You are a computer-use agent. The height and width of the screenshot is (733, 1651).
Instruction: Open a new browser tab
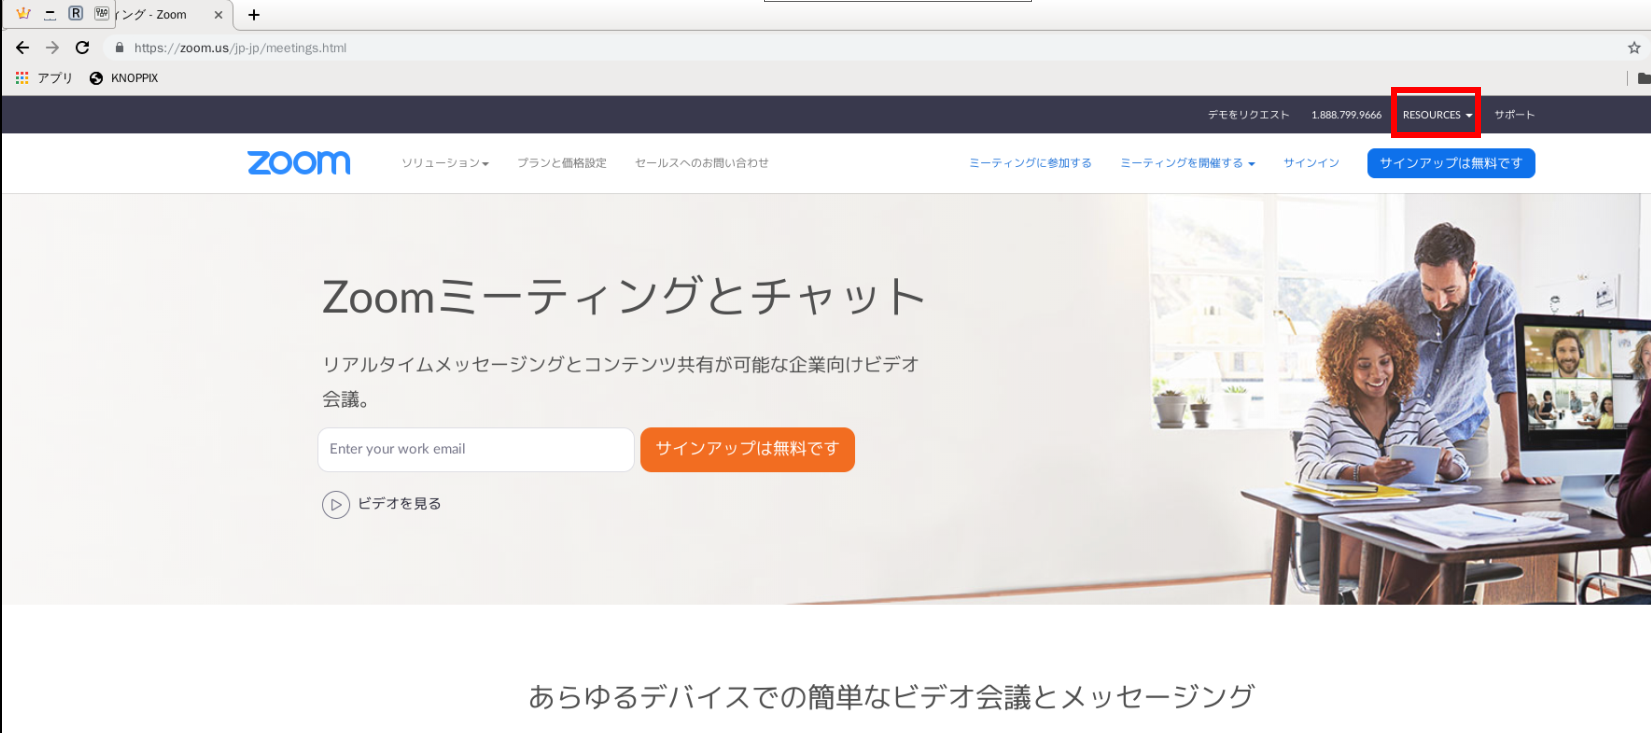pos(254,15)
